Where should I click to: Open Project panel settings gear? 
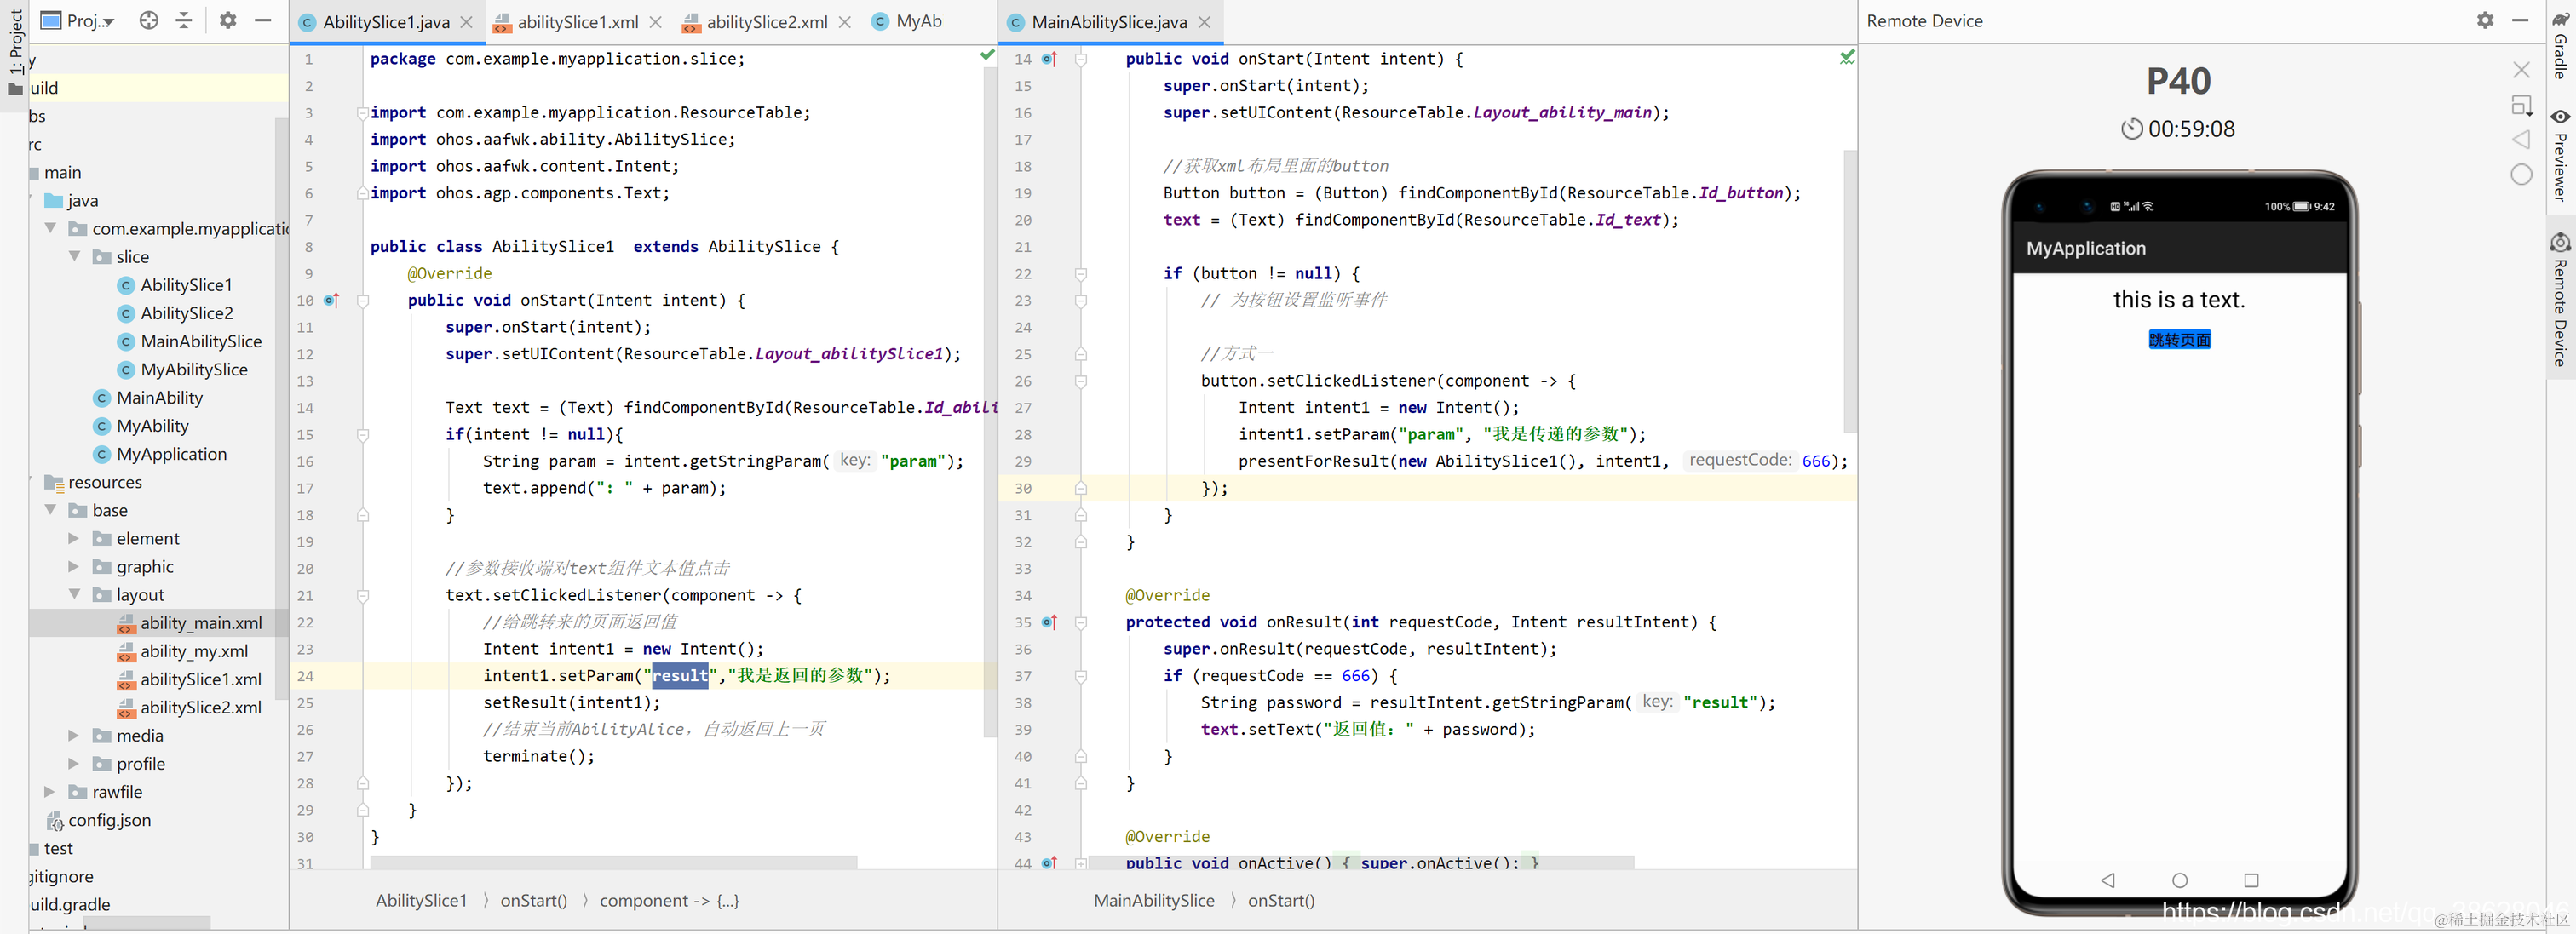(228, 20)
